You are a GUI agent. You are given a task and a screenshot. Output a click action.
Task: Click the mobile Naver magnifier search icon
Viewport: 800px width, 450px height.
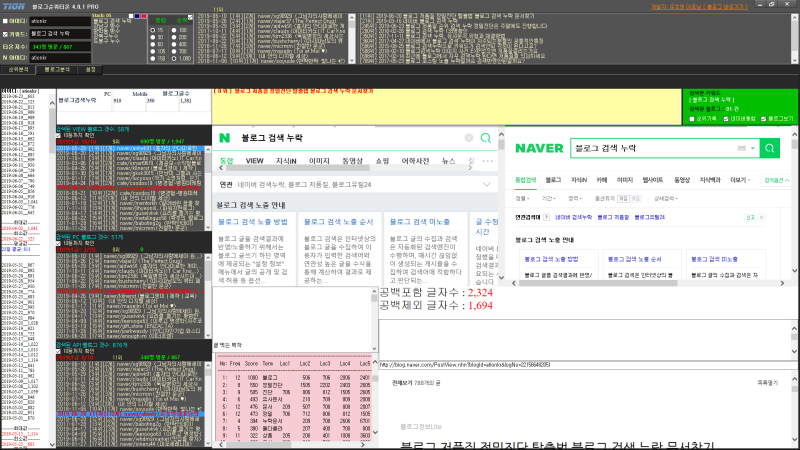coord(486,138)
